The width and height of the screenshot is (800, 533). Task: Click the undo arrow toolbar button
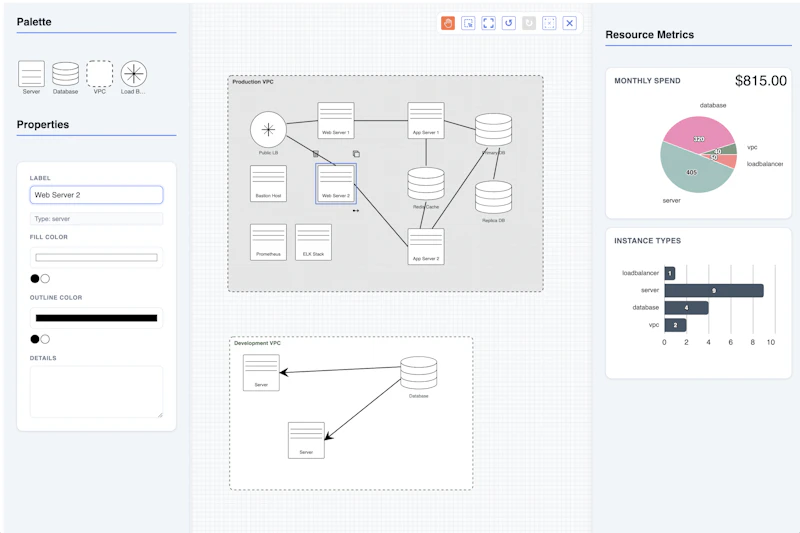click(509, 23)
